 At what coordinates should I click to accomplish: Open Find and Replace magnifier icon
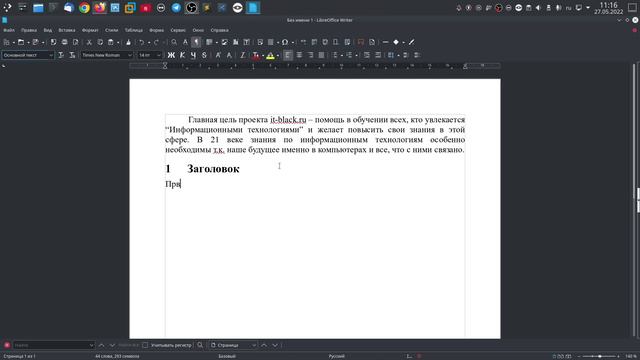tap(174, 42)
